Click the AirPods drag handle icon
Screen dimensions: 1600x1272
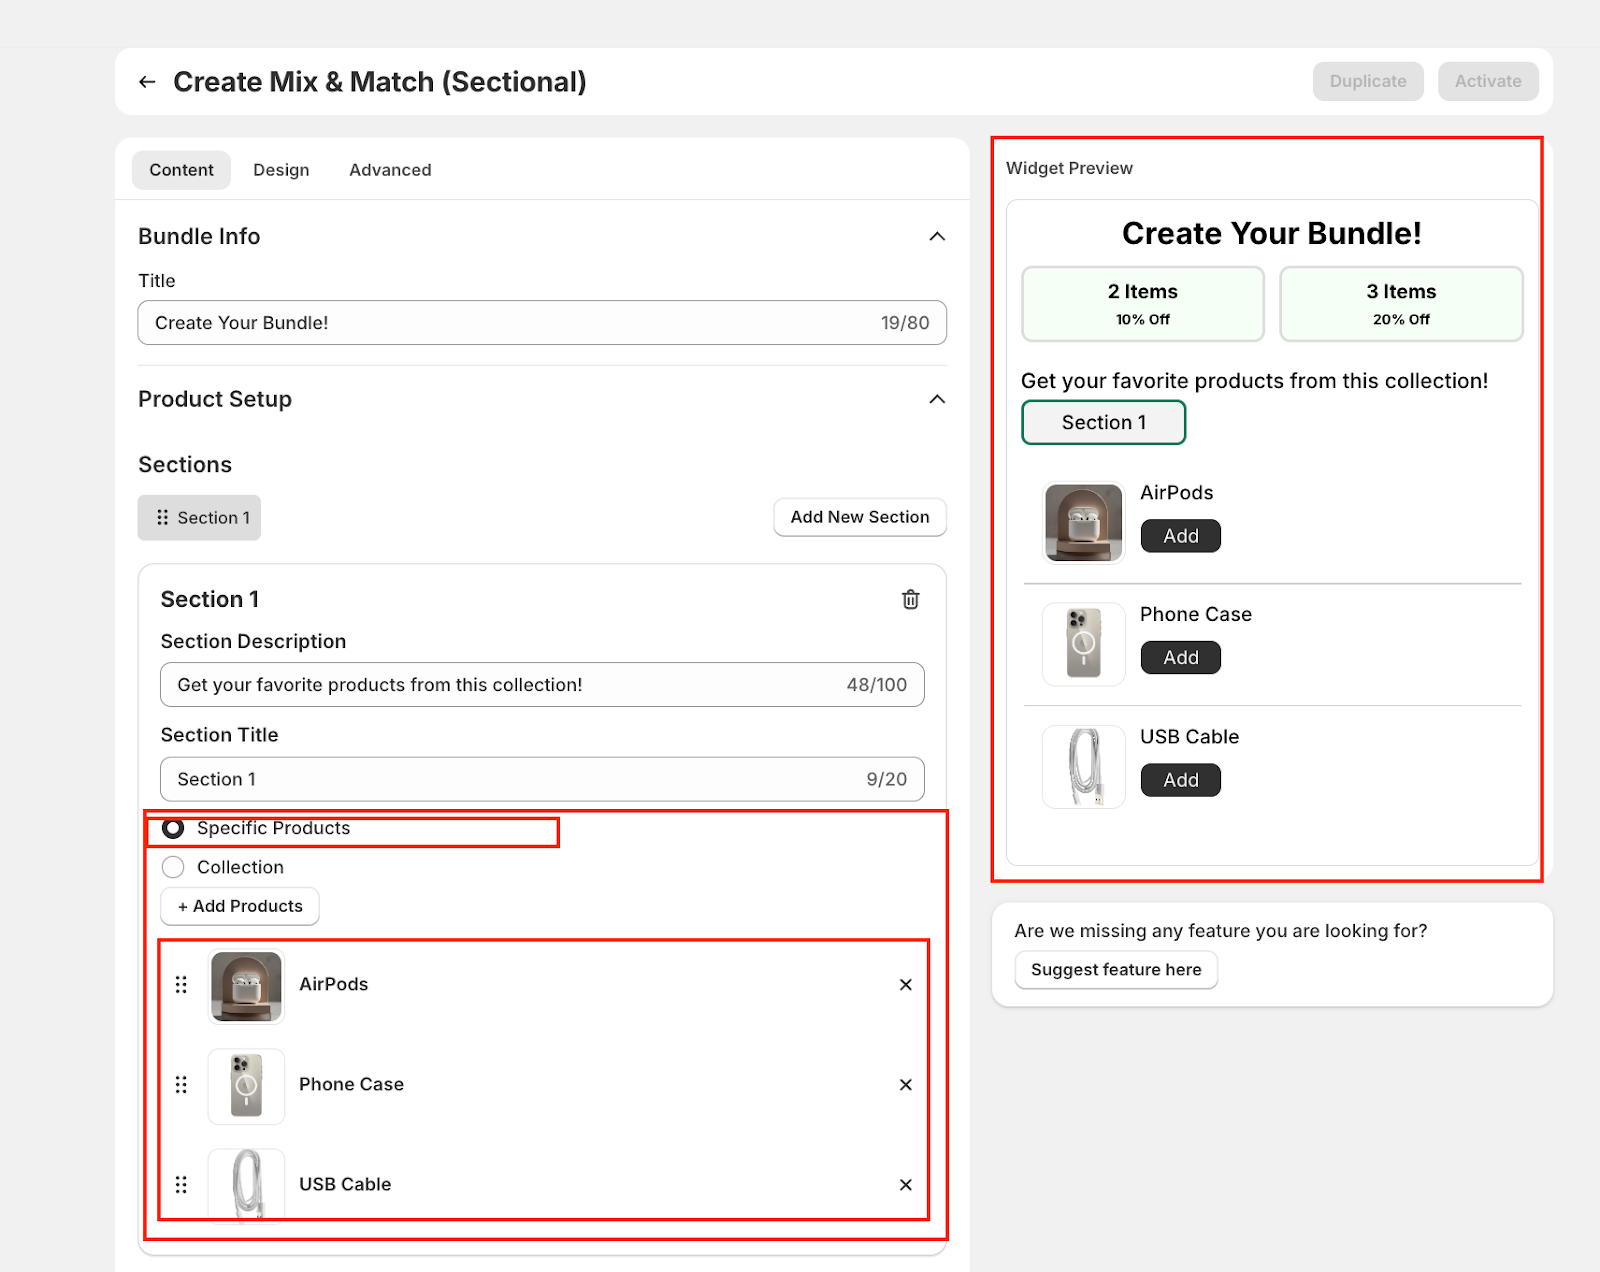(181, 985)
